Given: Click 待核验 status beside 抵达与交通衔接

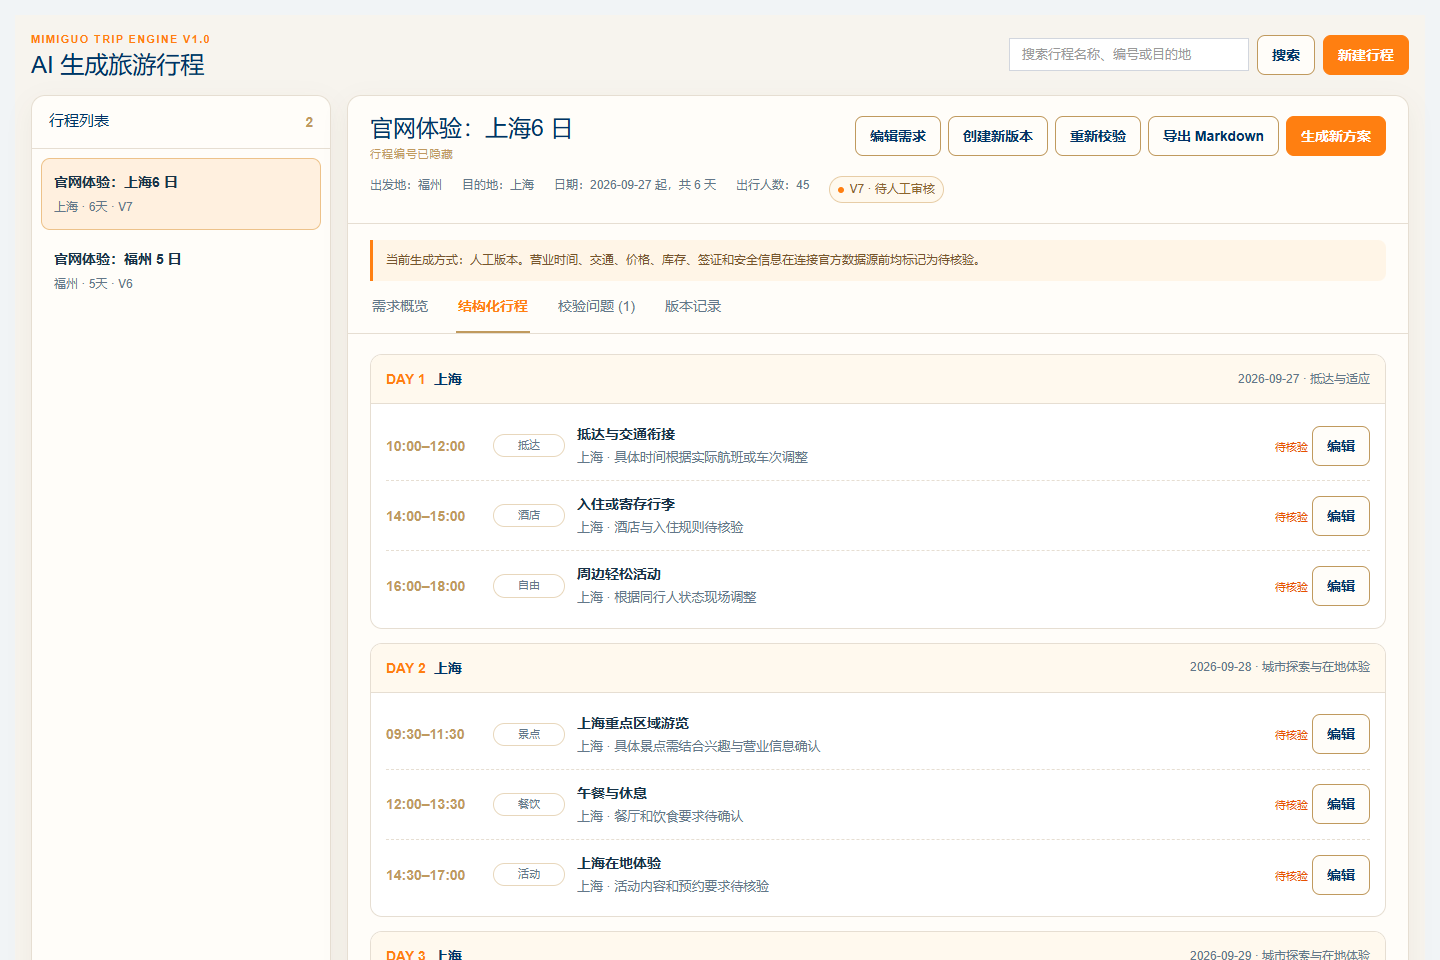Looking at the screenshot, I should (1291, 447).
